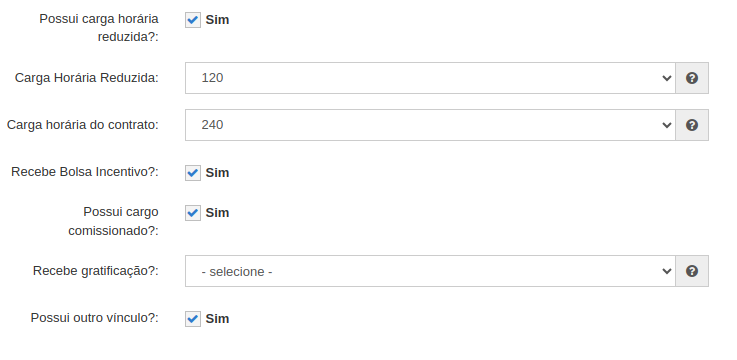737x360 pixels.
Task: Show help for Recebe gratificação field
Action: click(x=691, y=271)
